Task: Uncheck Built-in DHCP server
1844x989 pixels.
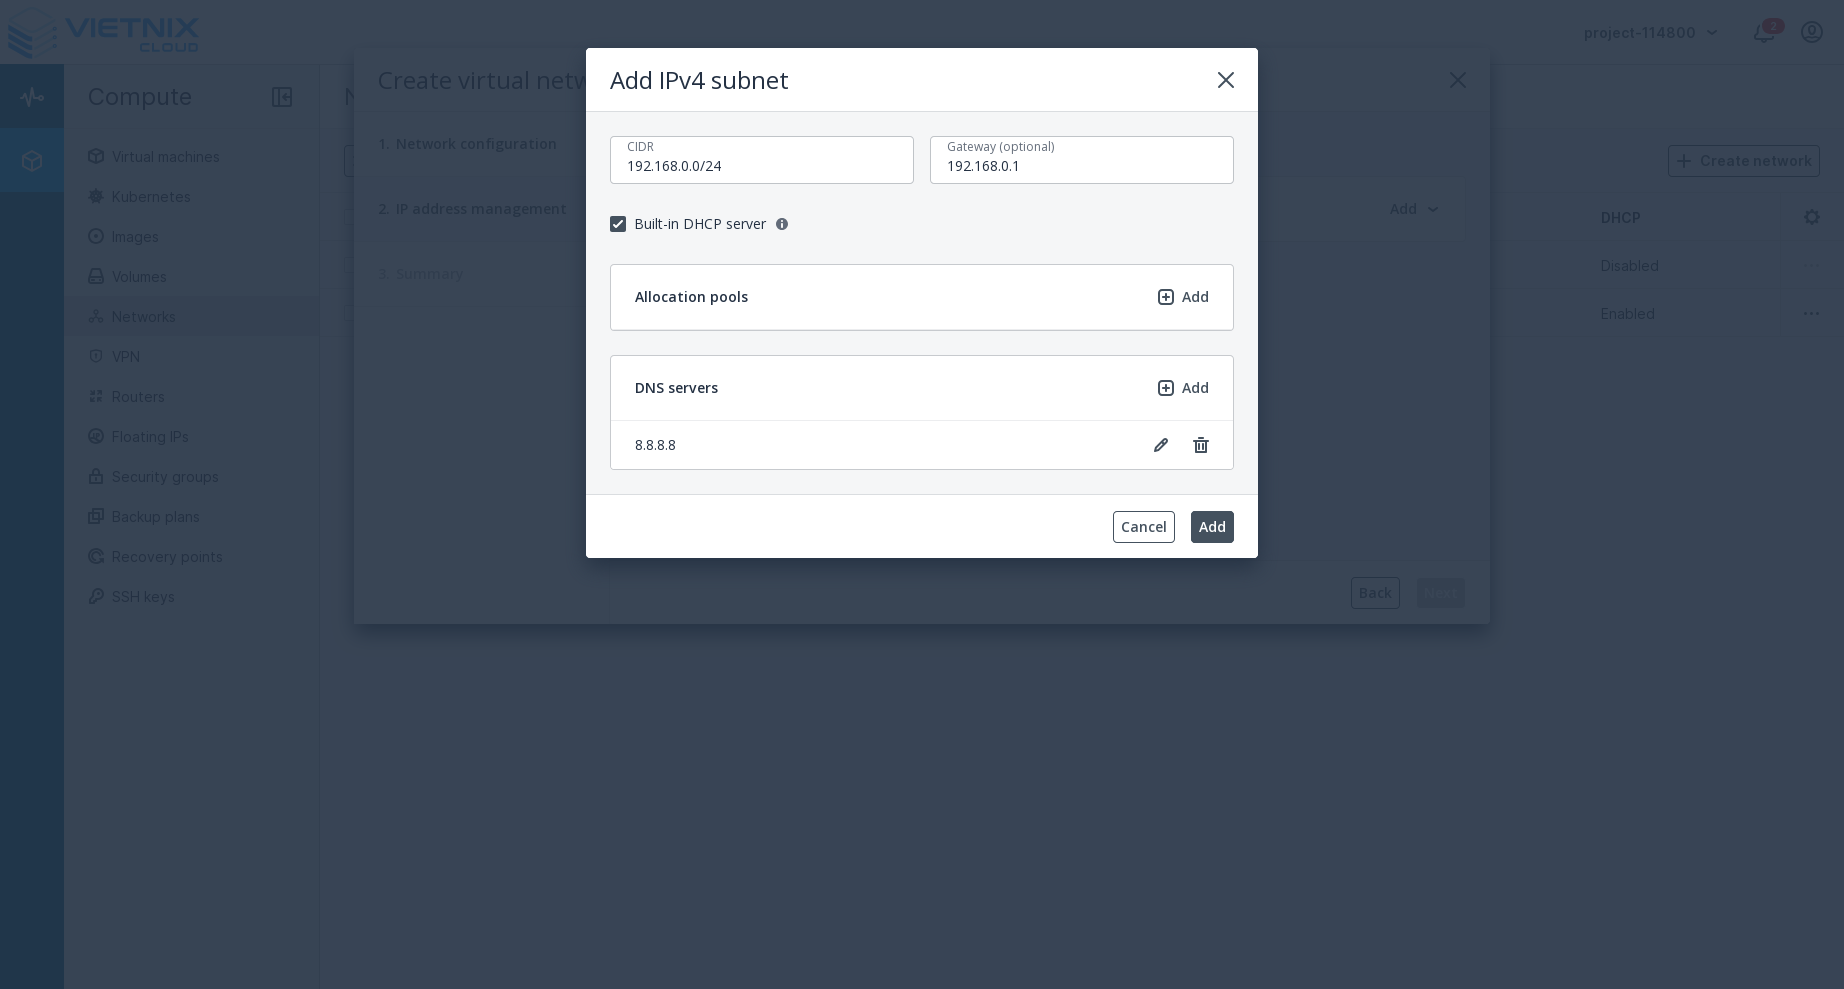Action: pos(618,224)
